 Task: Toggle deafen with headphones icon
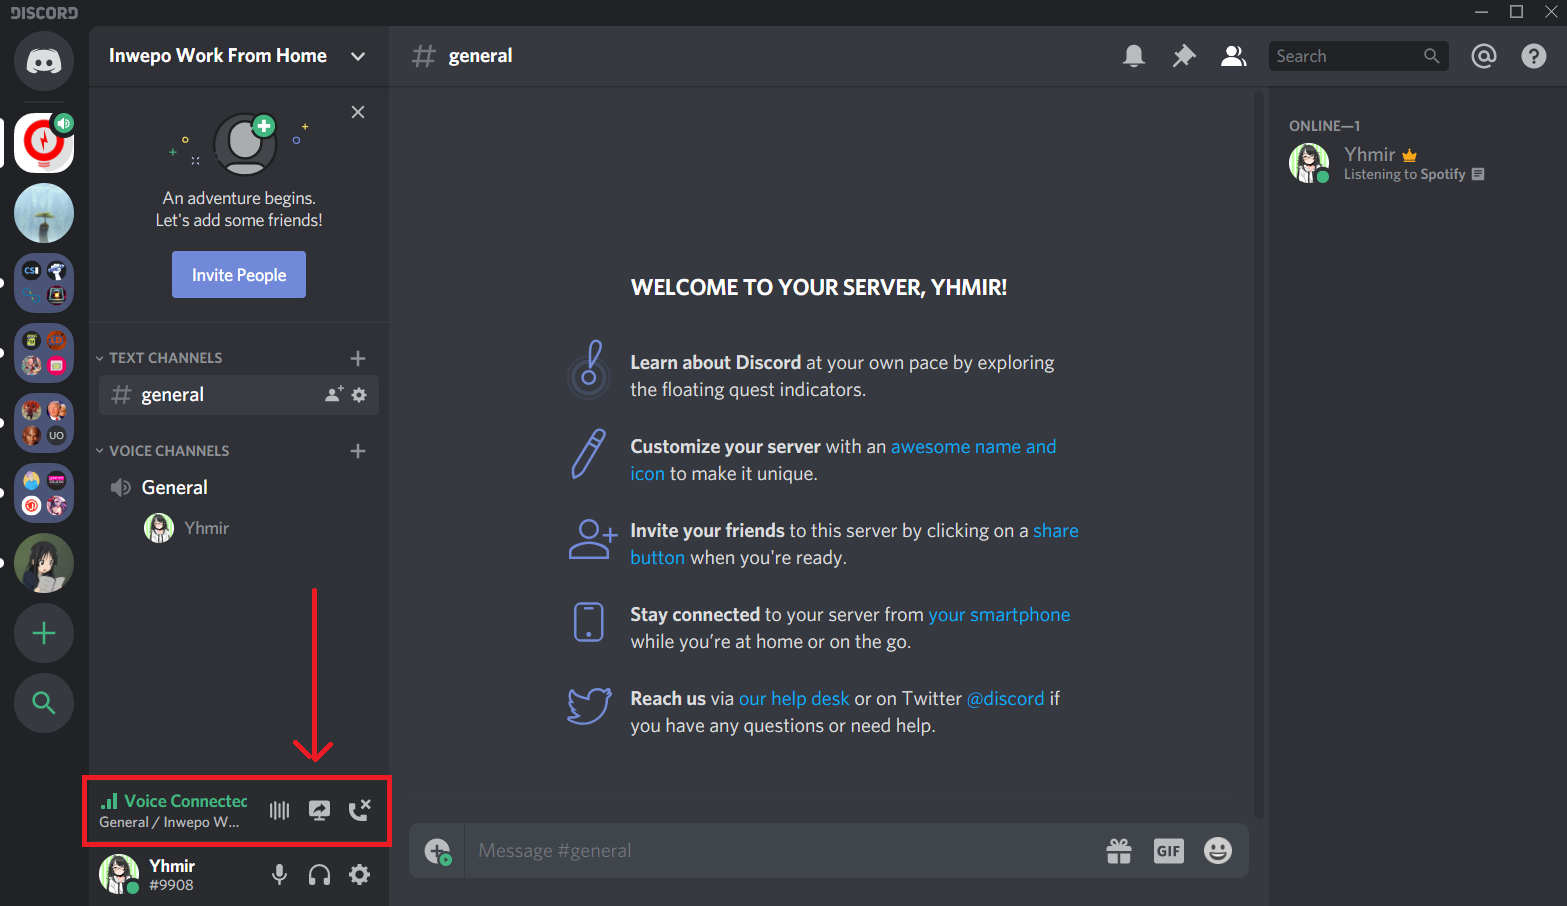(x=319, y=875)
